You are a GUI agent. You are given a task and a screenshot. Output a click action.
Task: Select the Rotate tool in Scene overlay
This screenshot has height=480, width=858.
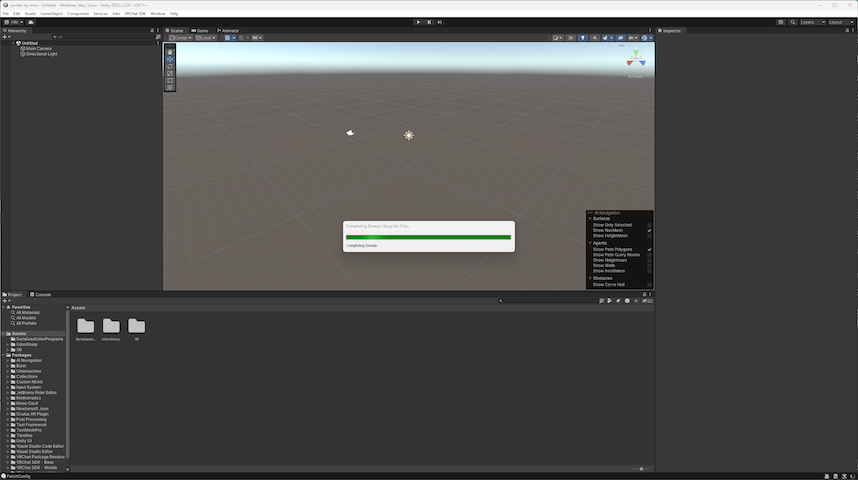pyautogui.click(x=170, y=66)
